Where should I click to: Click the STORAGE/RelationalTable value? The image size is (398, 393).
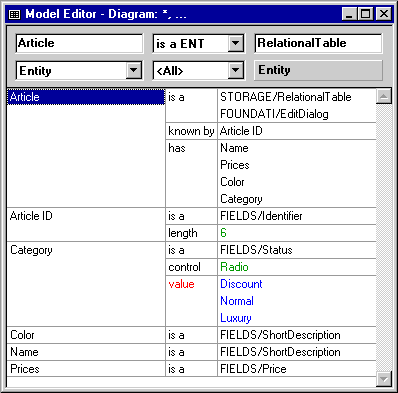tap(286, 97)
